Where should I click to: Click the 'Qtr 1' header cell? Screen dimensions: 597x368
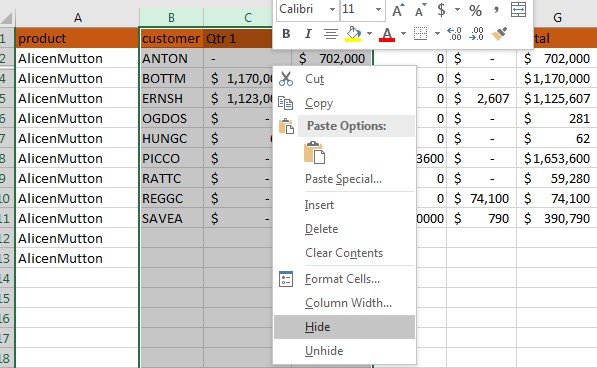tap(238, 38)
